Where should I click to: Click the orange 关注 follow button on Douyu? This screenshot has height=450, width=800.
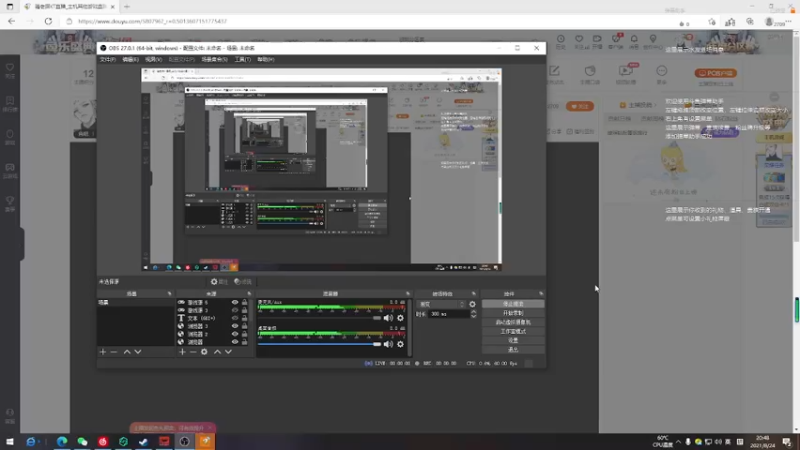(580, 106)
